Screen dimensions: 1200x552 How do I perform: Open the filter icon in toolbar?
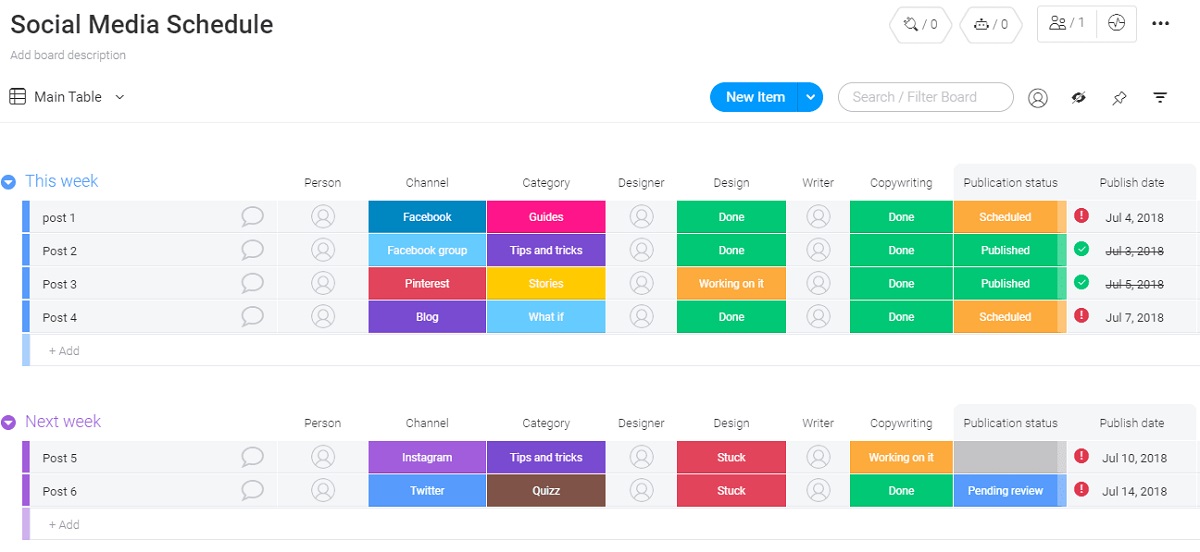1160,98
